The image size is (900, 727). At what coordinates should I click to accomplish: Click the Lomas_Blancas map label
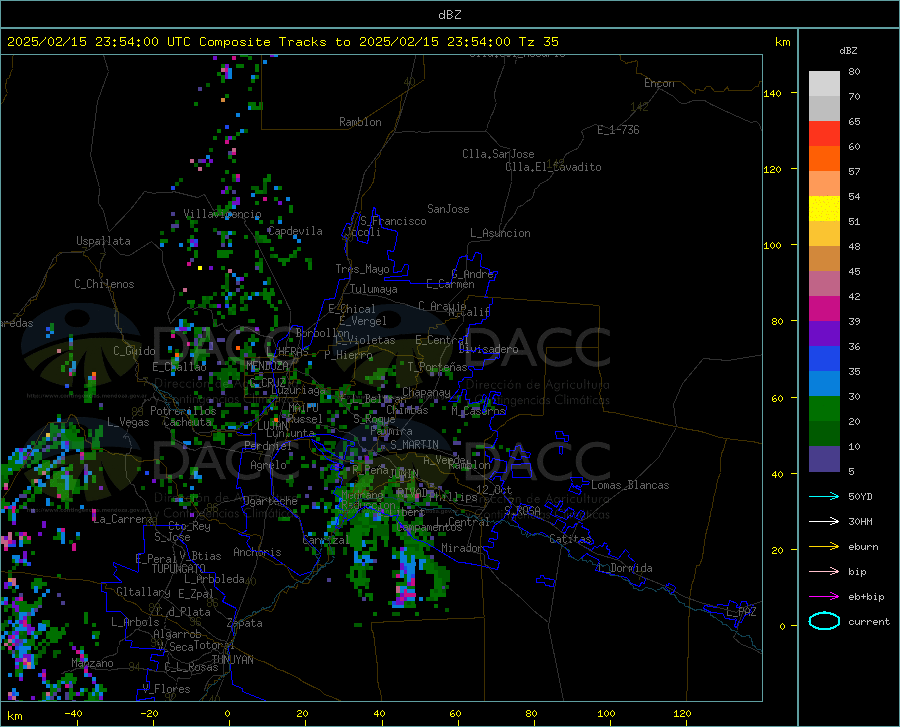tap(630, 485)
